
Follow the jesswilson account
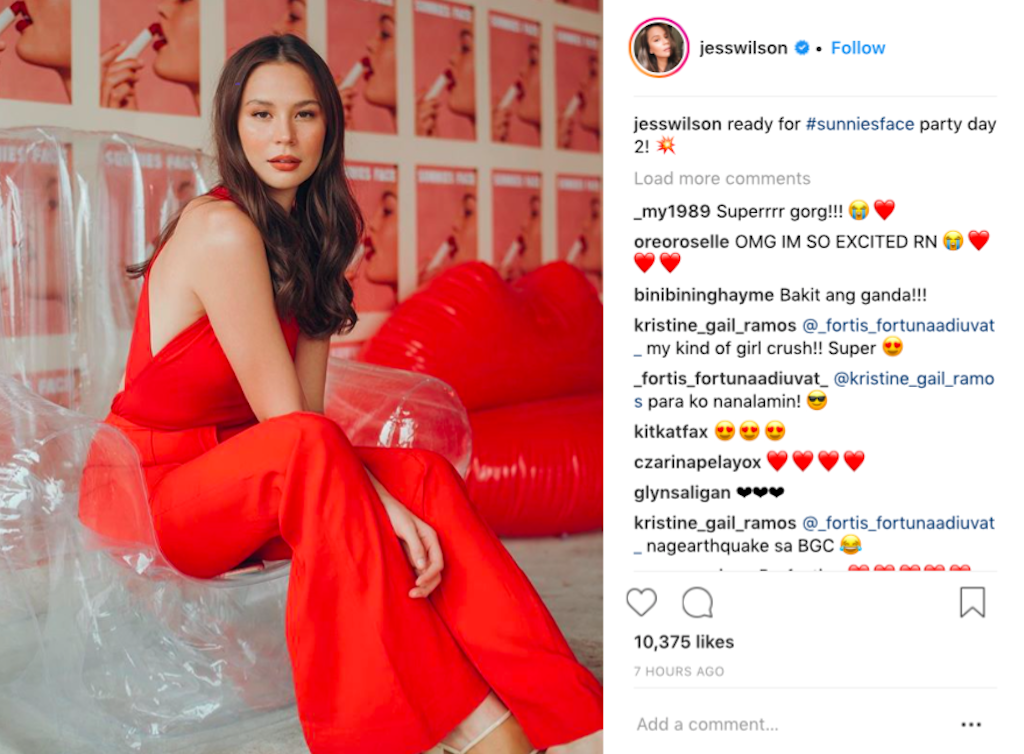(x=857, y=48)
